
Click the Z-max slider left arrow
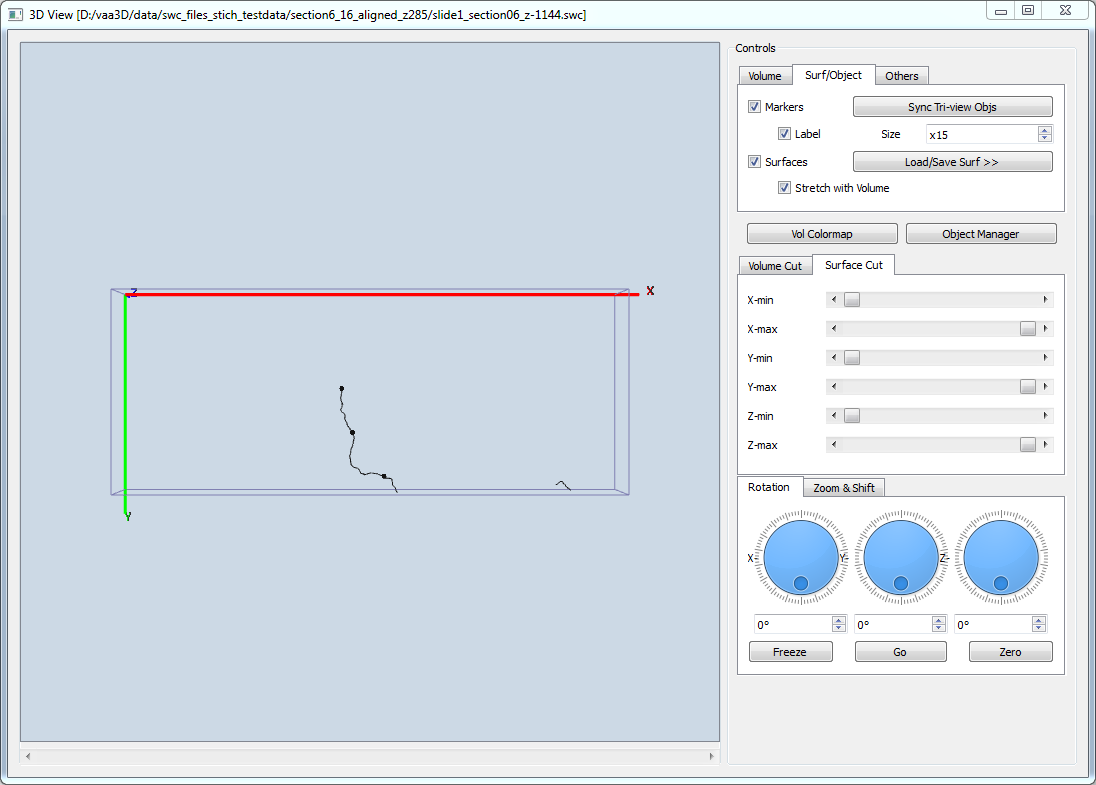(834, 445)
